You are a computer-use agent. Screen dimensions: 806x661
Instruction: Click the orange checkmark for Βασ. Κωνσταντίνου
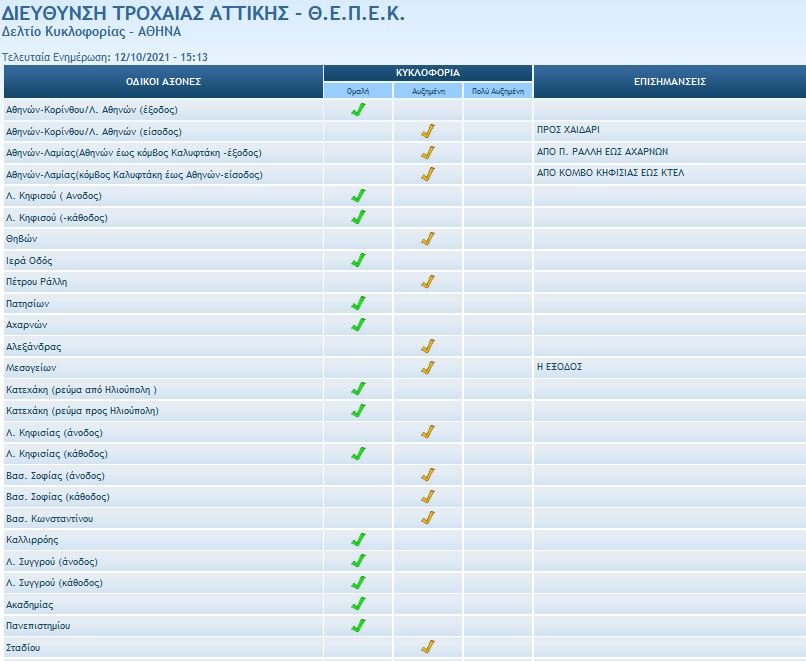pos(428,518)
